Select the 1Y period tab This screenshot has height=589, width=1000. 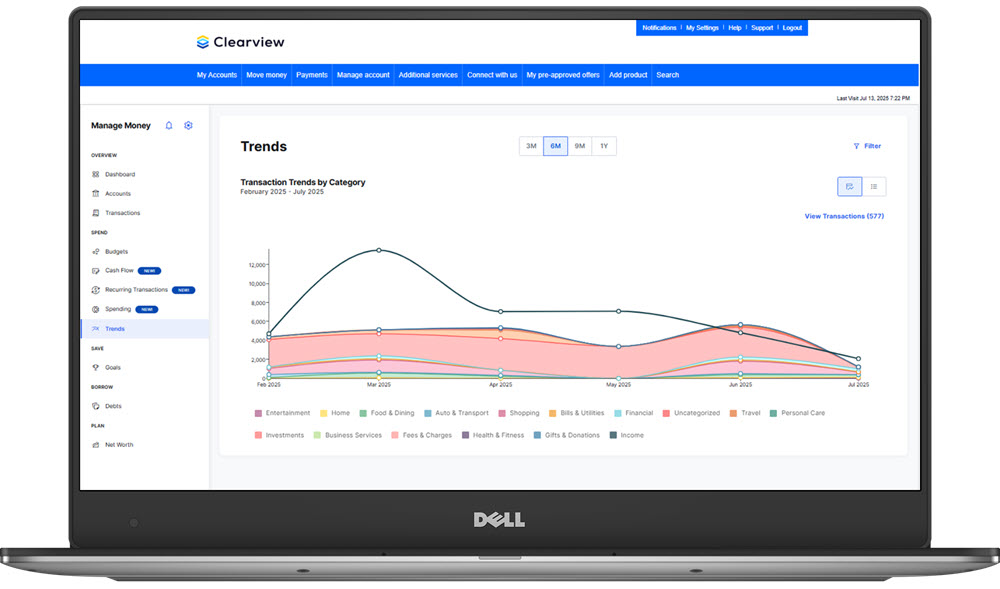click(x=604, y=146)
